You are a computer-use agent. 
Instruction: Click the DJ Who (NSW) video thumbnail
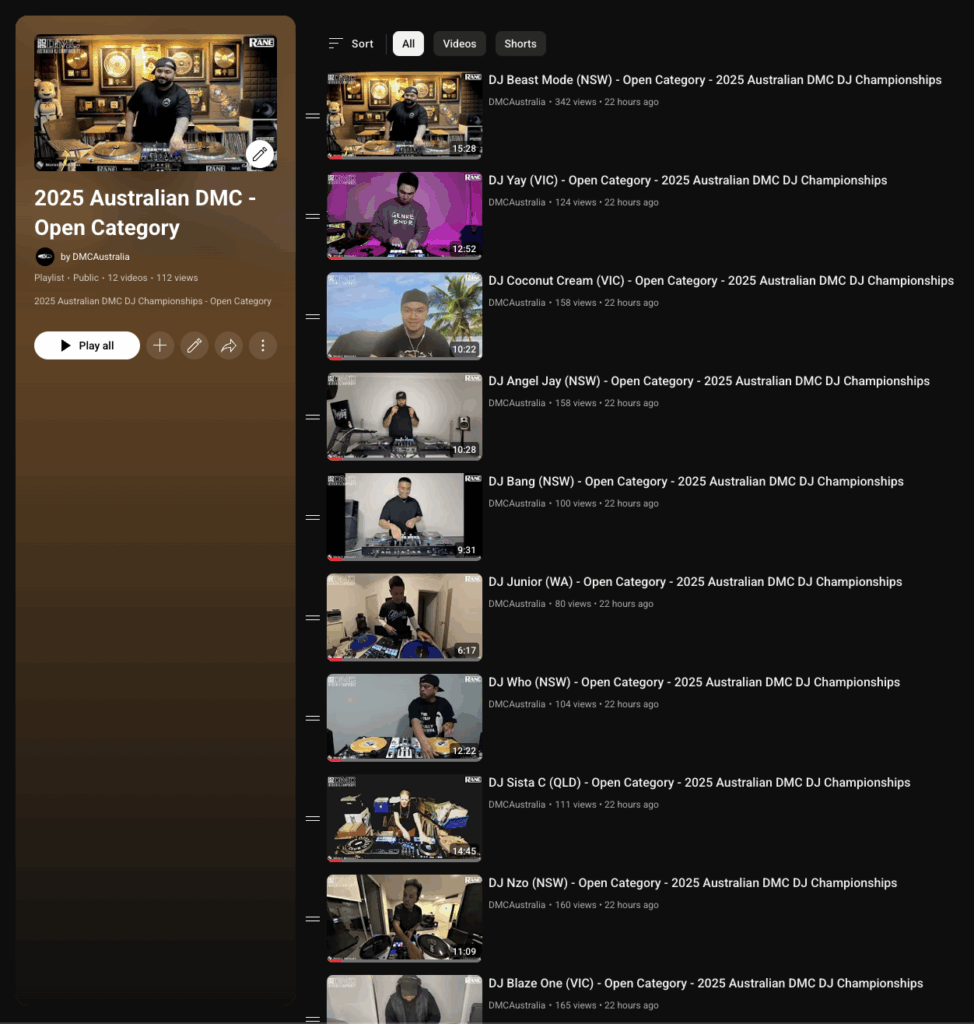(404, 717)
